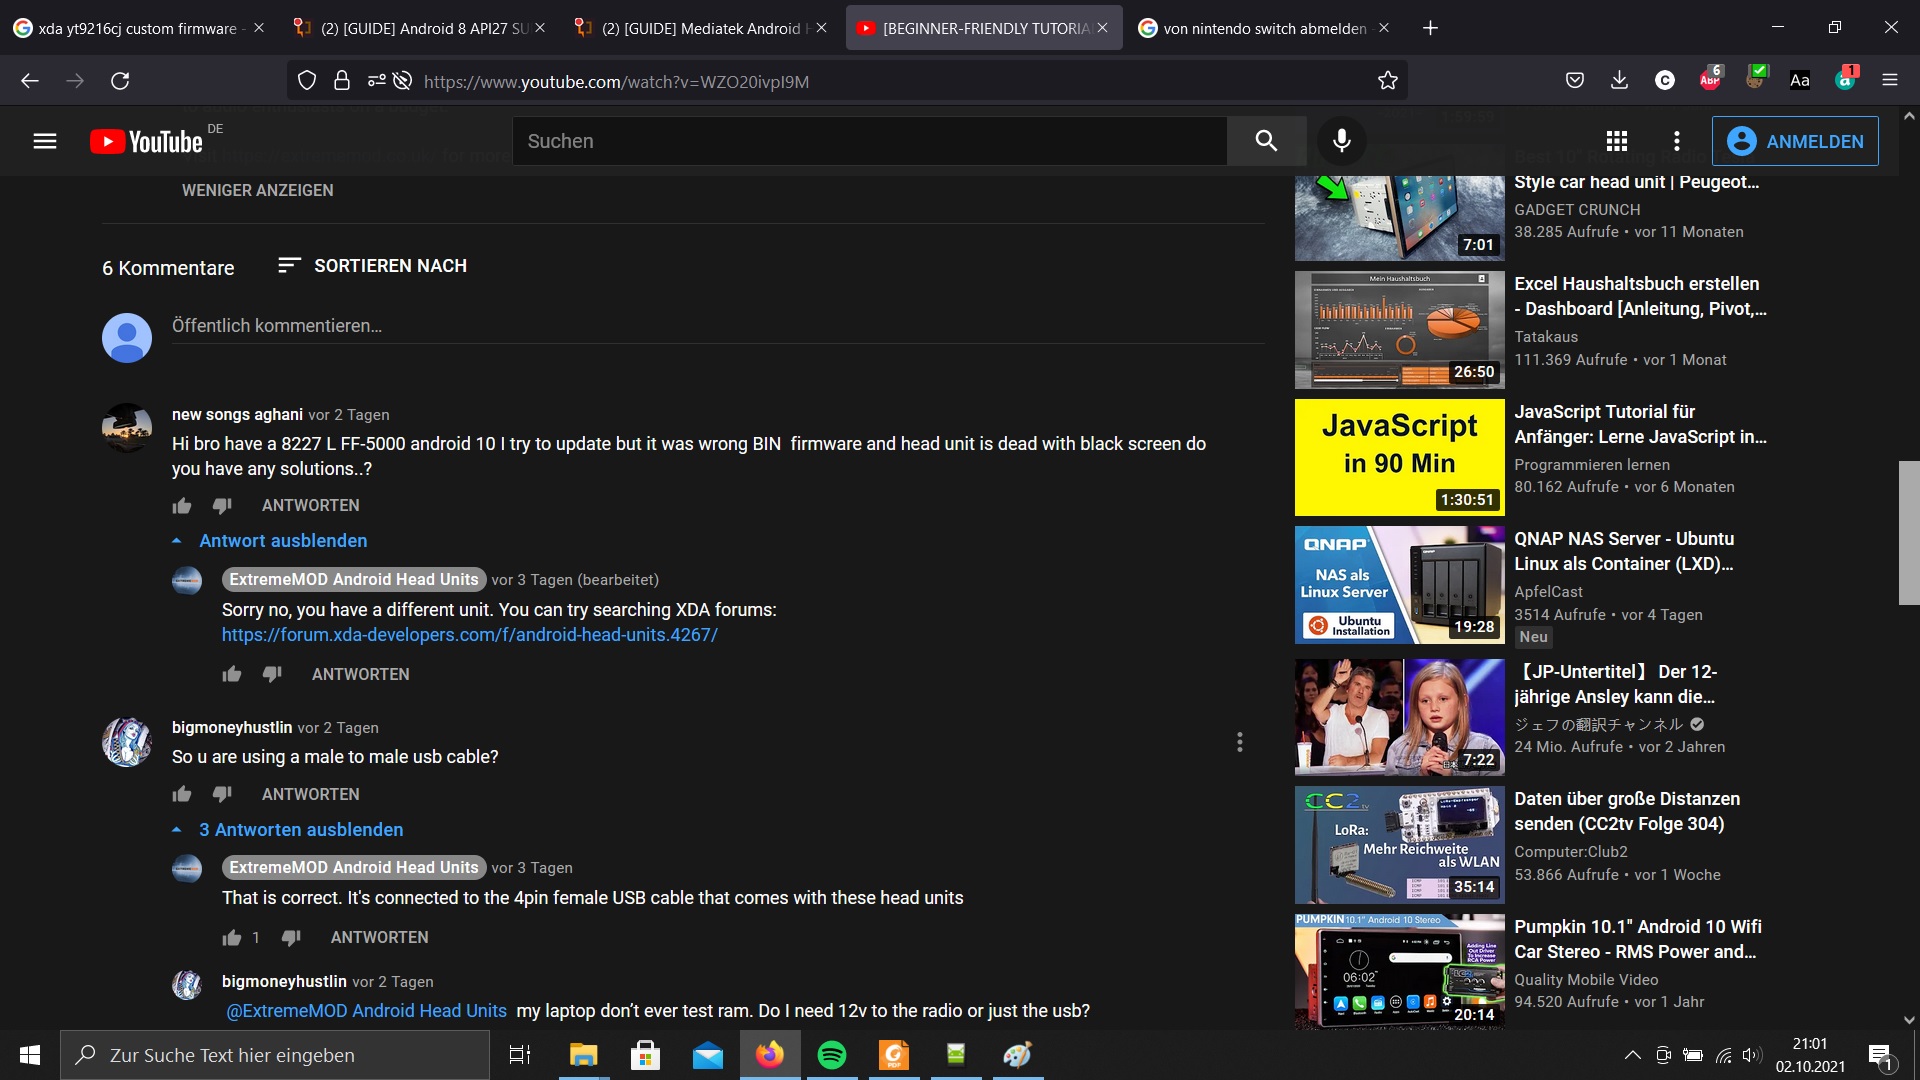
Task: Open Firefox downloads arrow icon
Action: point(1619,81)
